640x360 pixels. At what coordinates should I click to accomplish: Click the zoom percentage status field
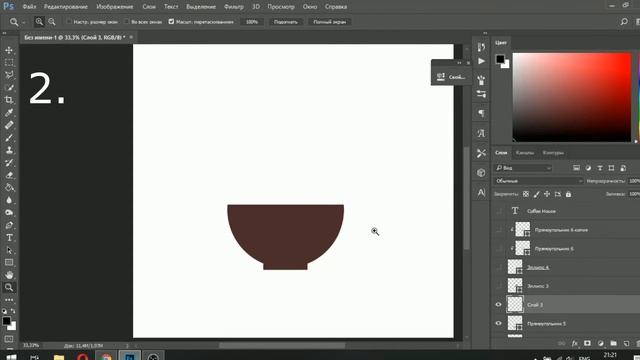click(31, 345)
